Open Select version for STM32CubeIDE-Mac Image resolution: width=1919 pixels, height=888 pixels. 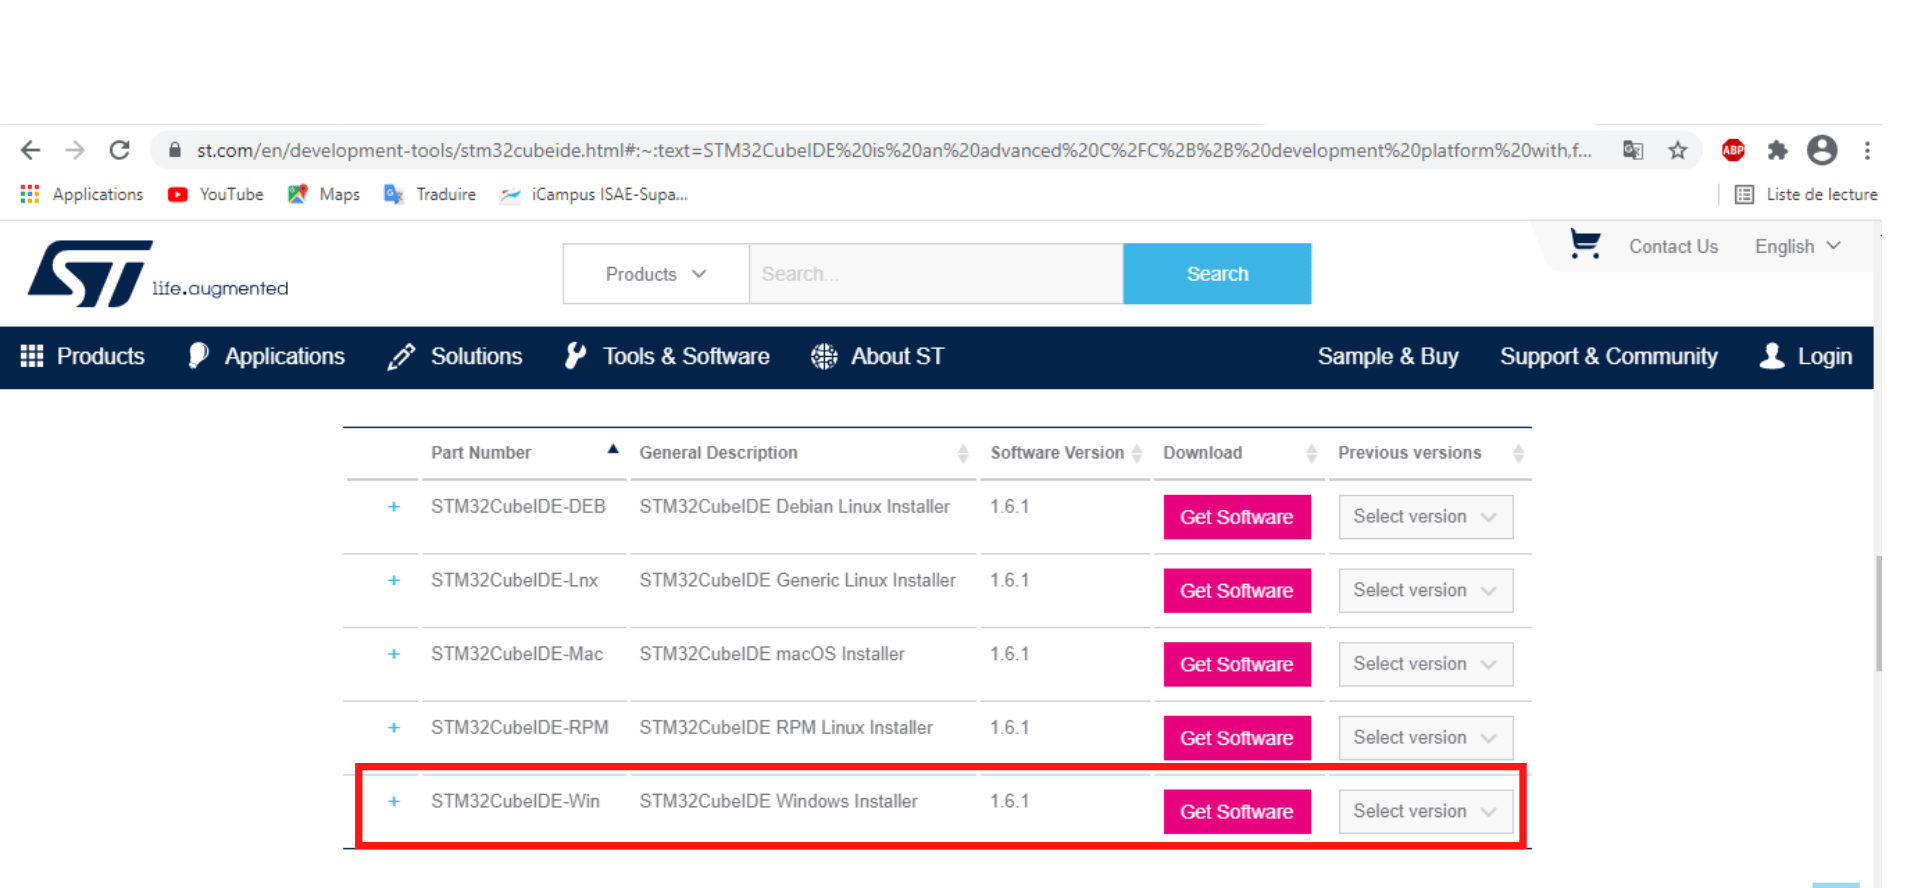click(1426, 664)
